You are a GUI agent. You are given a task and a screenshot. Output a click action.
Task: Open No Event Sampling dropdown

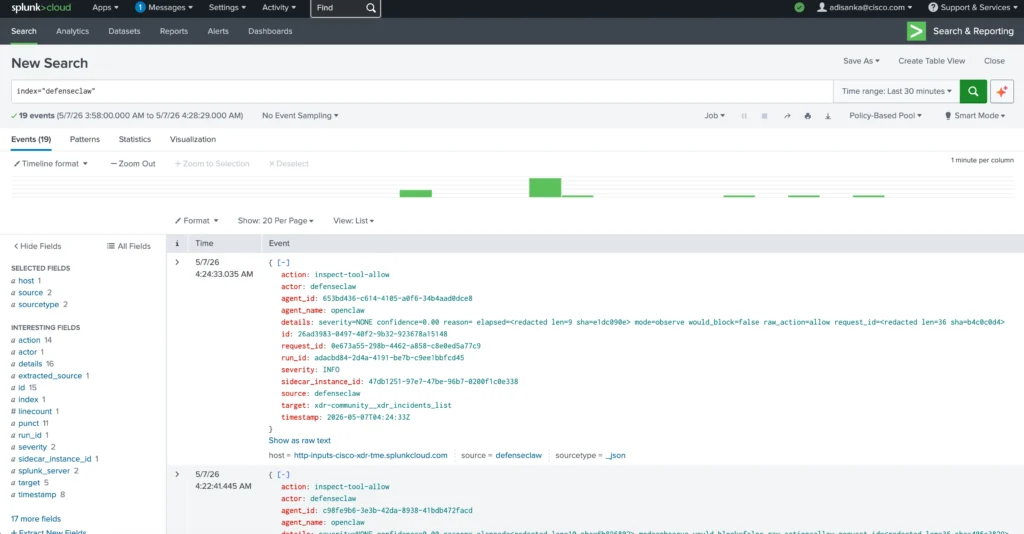click(300, 116)
